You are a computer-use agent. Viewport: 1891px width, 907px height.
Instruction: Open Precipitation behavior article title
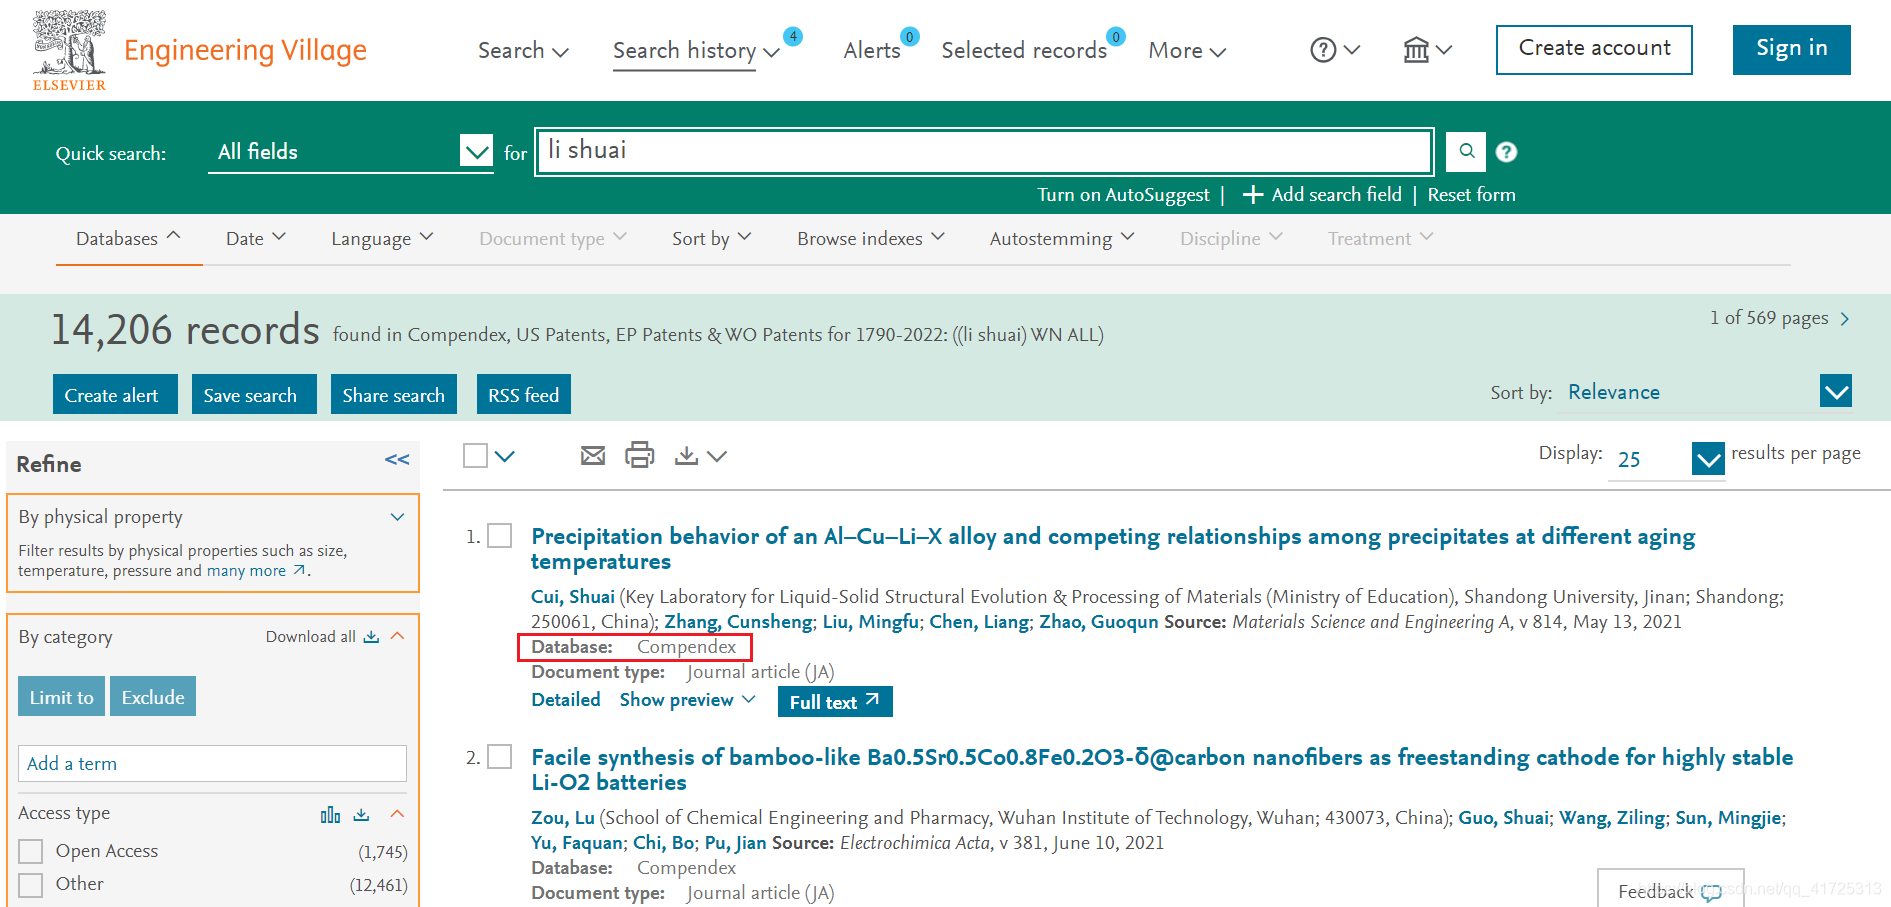pos(1113,549)
